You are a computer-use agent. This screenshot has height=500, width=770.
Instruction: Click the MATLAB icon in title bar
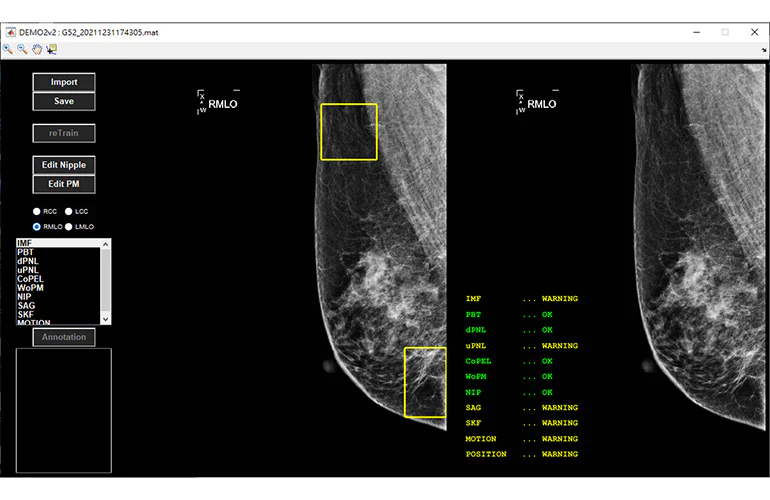[11, 32]
